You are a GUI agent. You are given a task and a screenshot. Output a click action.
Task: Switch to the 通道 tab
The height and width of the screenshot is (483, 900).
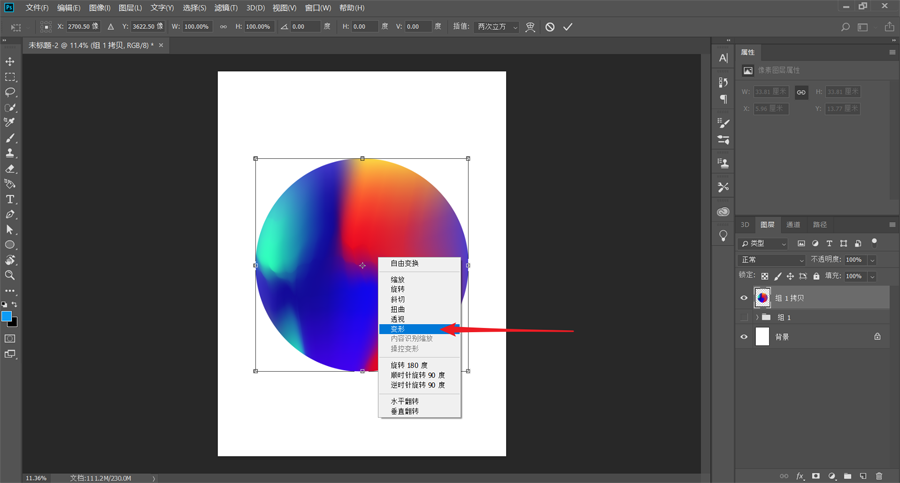point(793,225)
